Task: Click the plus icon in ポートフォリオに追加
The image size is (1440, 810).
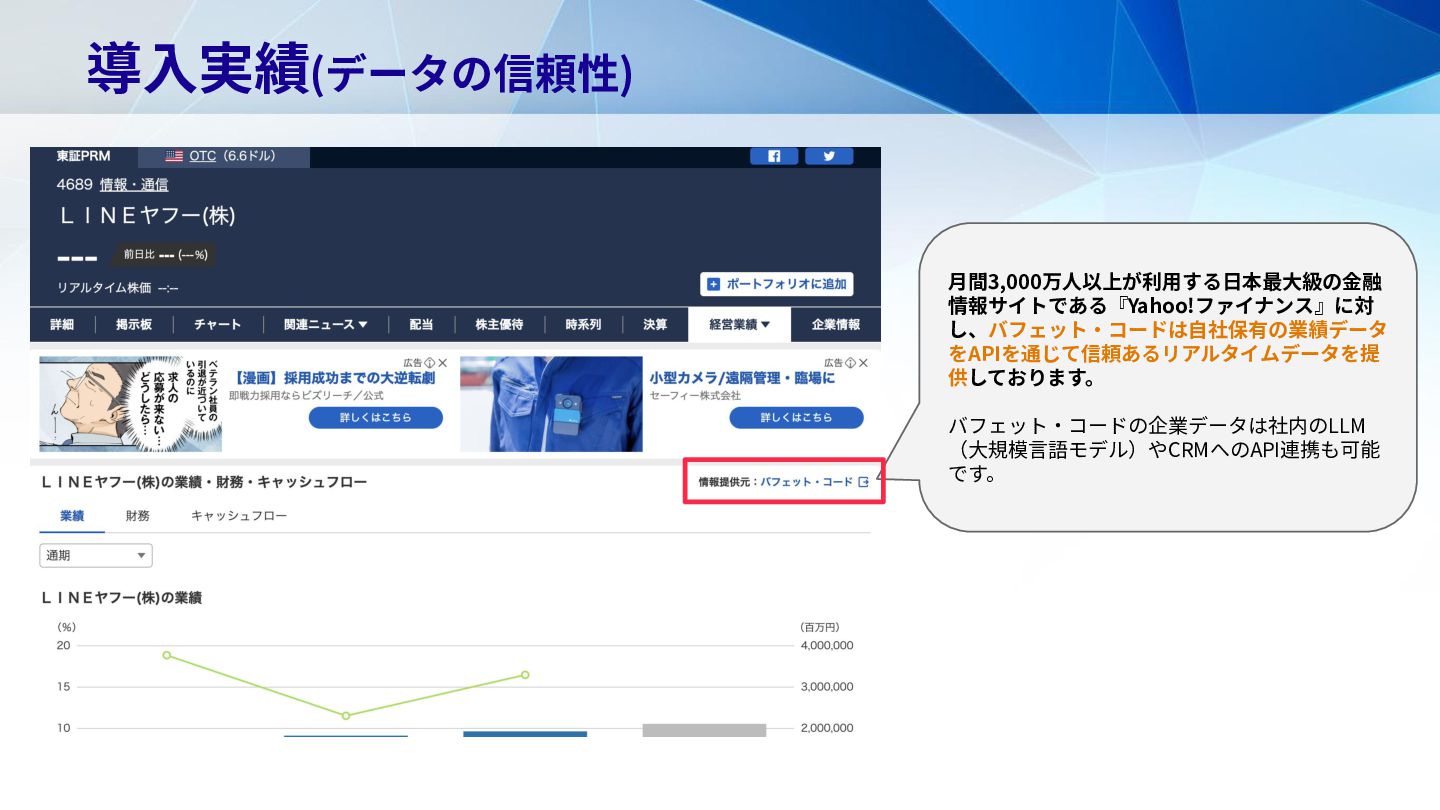Action: point(713,284)
